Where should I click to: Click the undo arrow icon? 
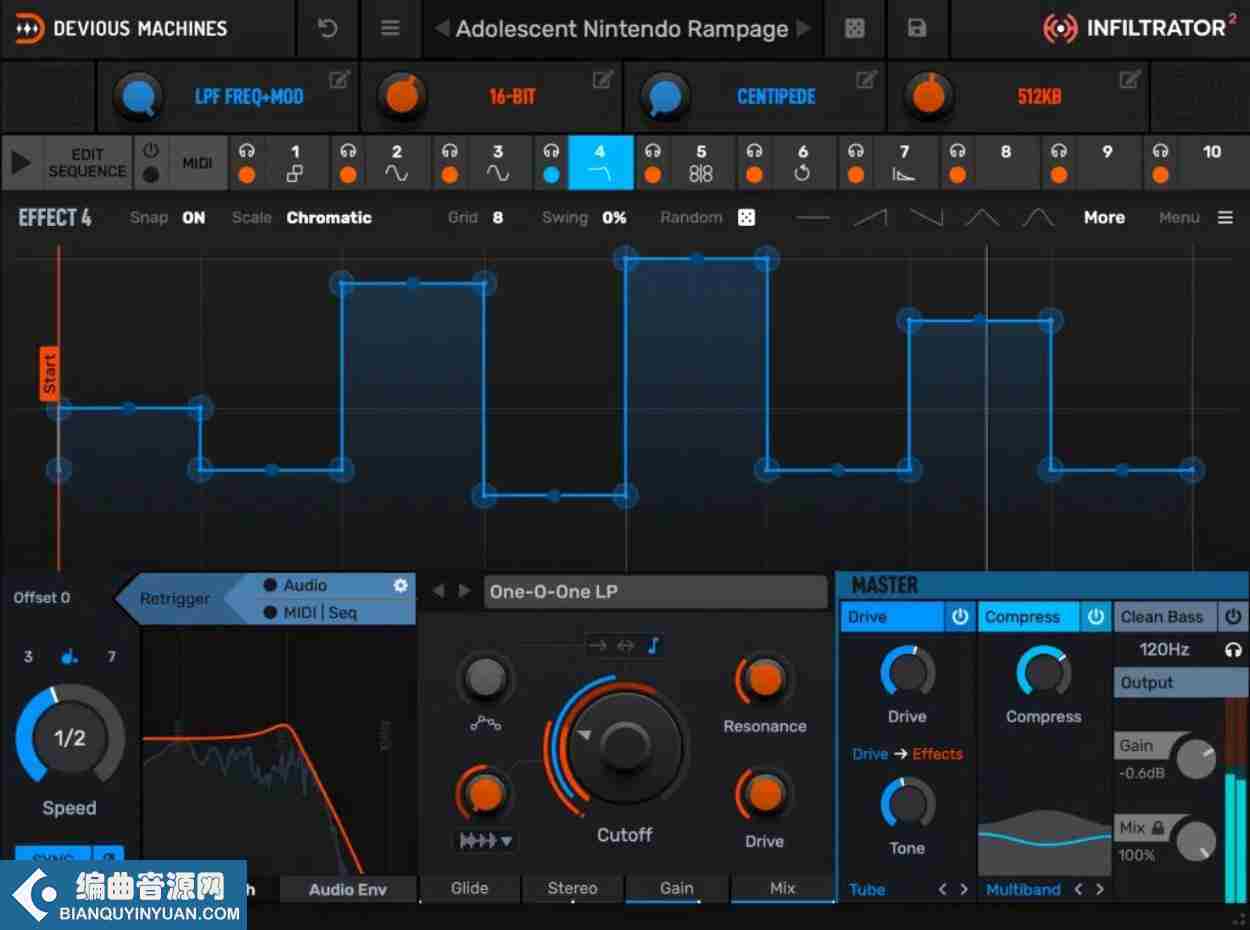coord(327,29)
